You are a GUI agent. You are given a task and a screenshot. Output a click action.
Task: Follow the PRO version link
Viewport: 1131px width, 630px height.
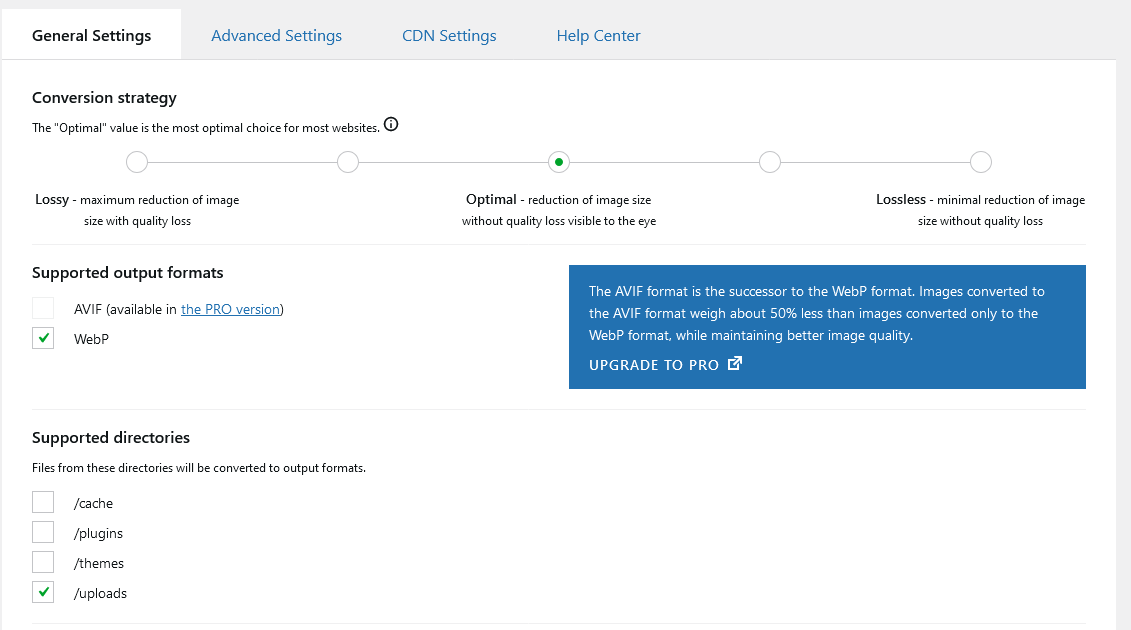230,309
